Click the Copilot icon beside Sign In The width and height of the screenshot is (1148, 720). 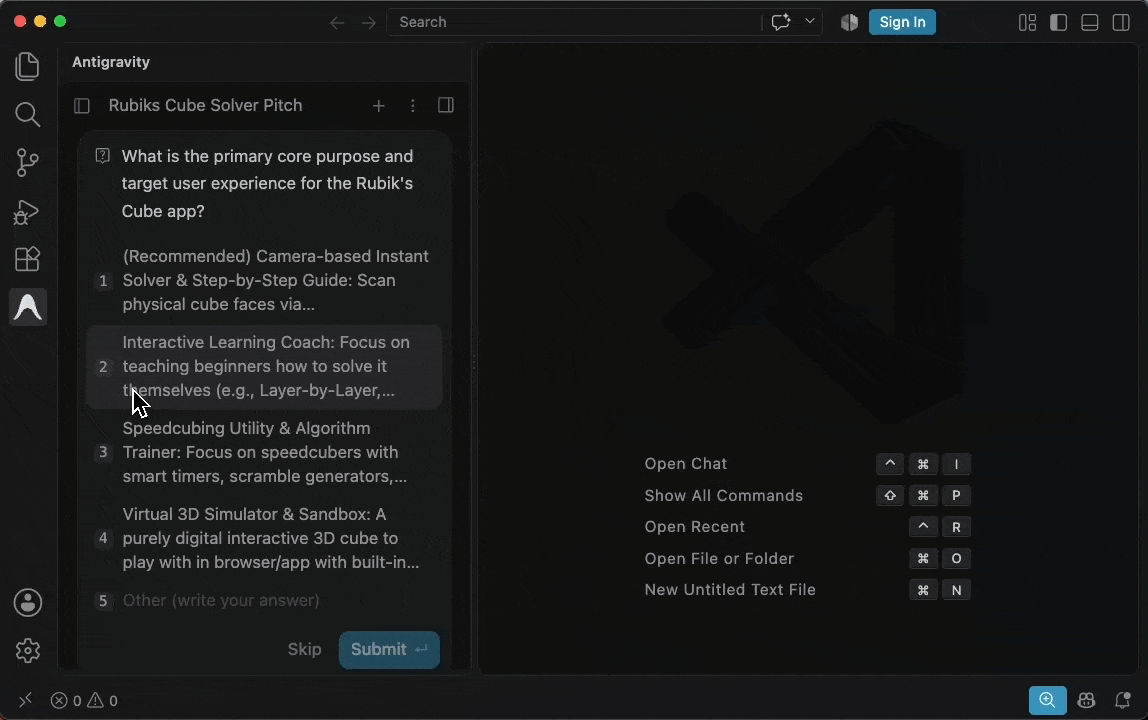(x=849, y=23)
